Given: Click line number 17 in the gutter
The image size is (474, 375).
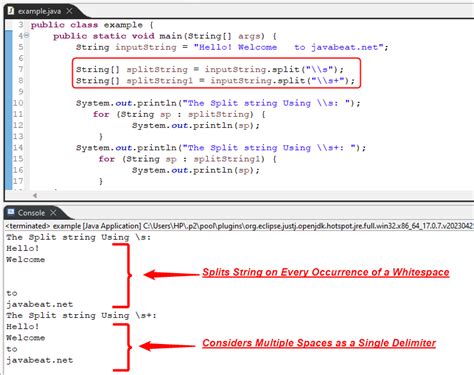Looking at the screenshot, I should (18, 181).
